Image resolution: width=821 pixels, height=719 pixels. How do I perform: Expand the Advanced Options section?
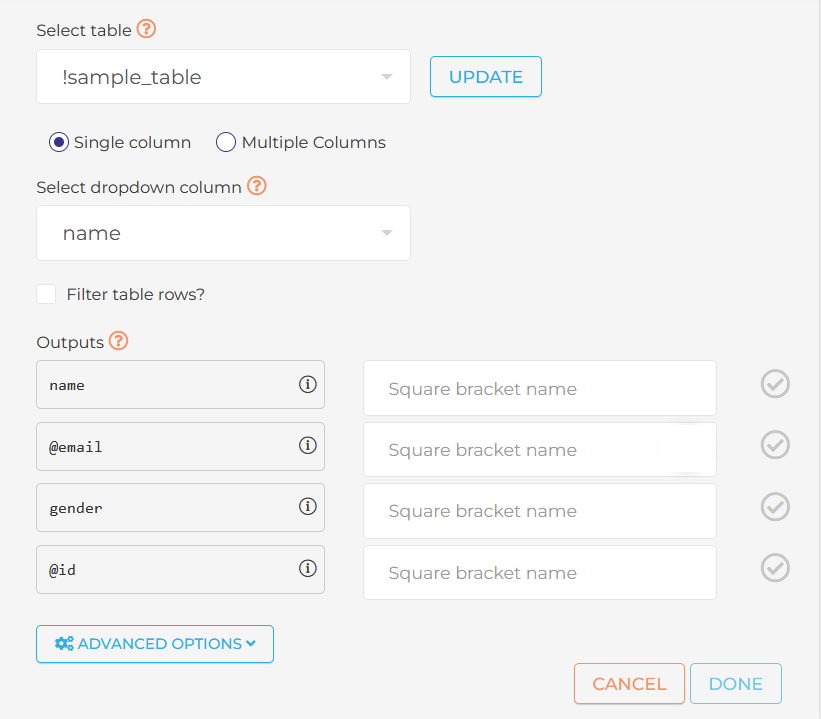[155, 644]
